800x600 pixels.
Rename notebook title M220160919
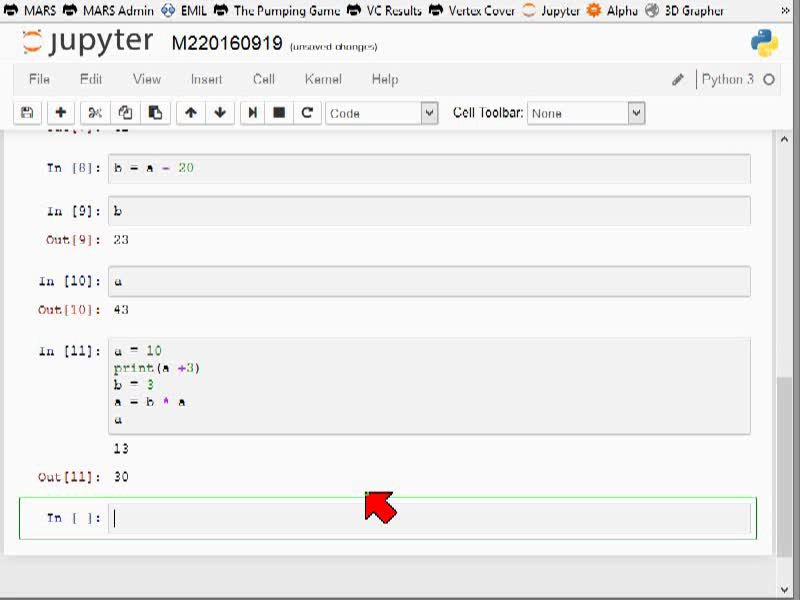[227, 43]
